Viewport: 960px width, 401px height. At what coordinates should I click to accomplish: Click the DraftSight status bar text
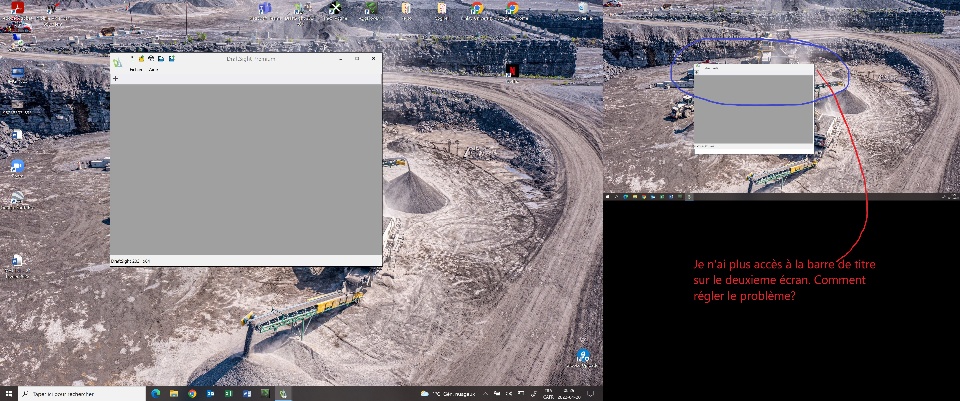tap(130, 261)
